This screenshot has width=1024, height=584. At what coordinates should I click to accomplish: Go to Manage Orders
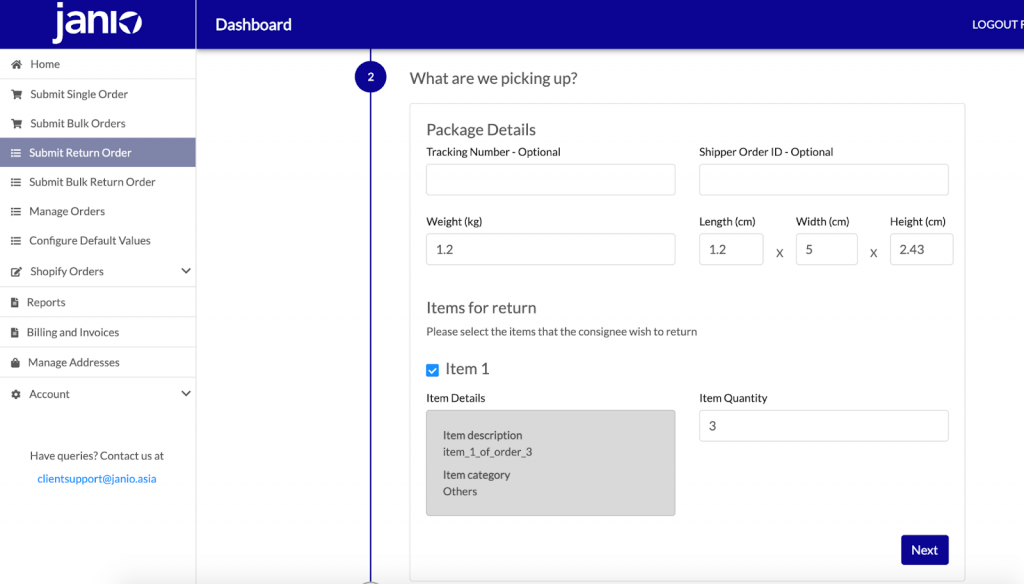(98, 211)
